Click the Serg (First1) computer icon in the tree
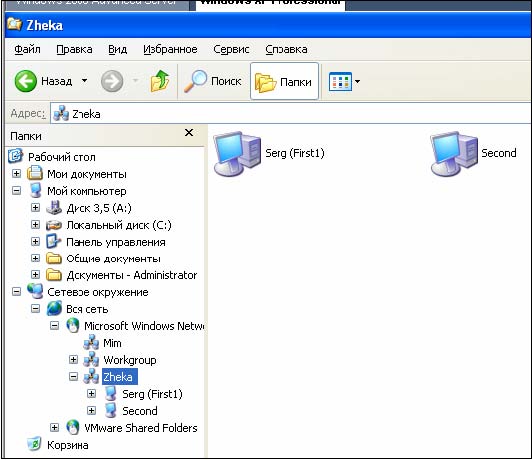532x460 pixels. (111, 394)
